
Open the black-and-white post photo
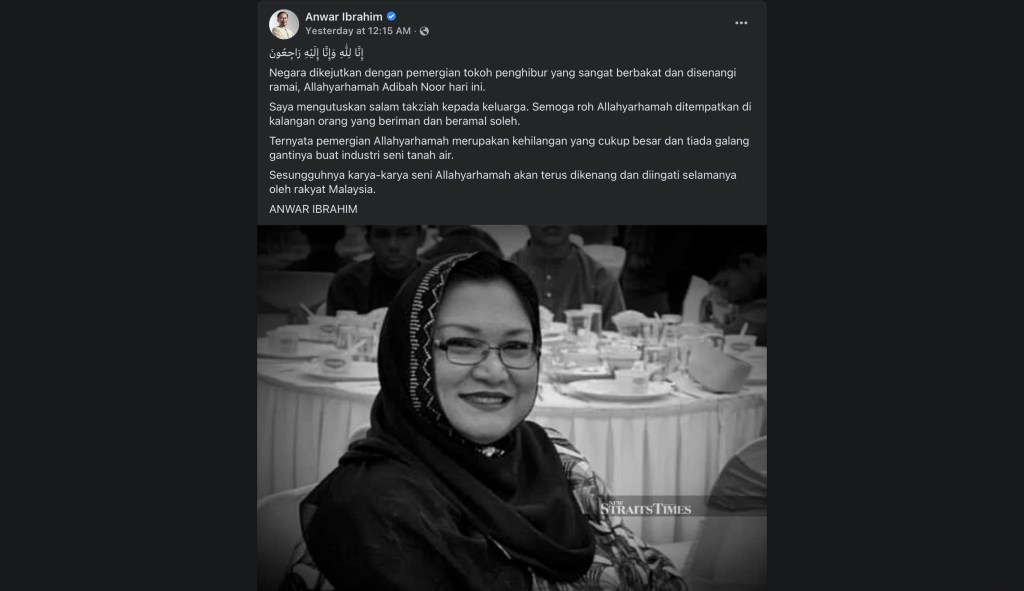(512, 408)
